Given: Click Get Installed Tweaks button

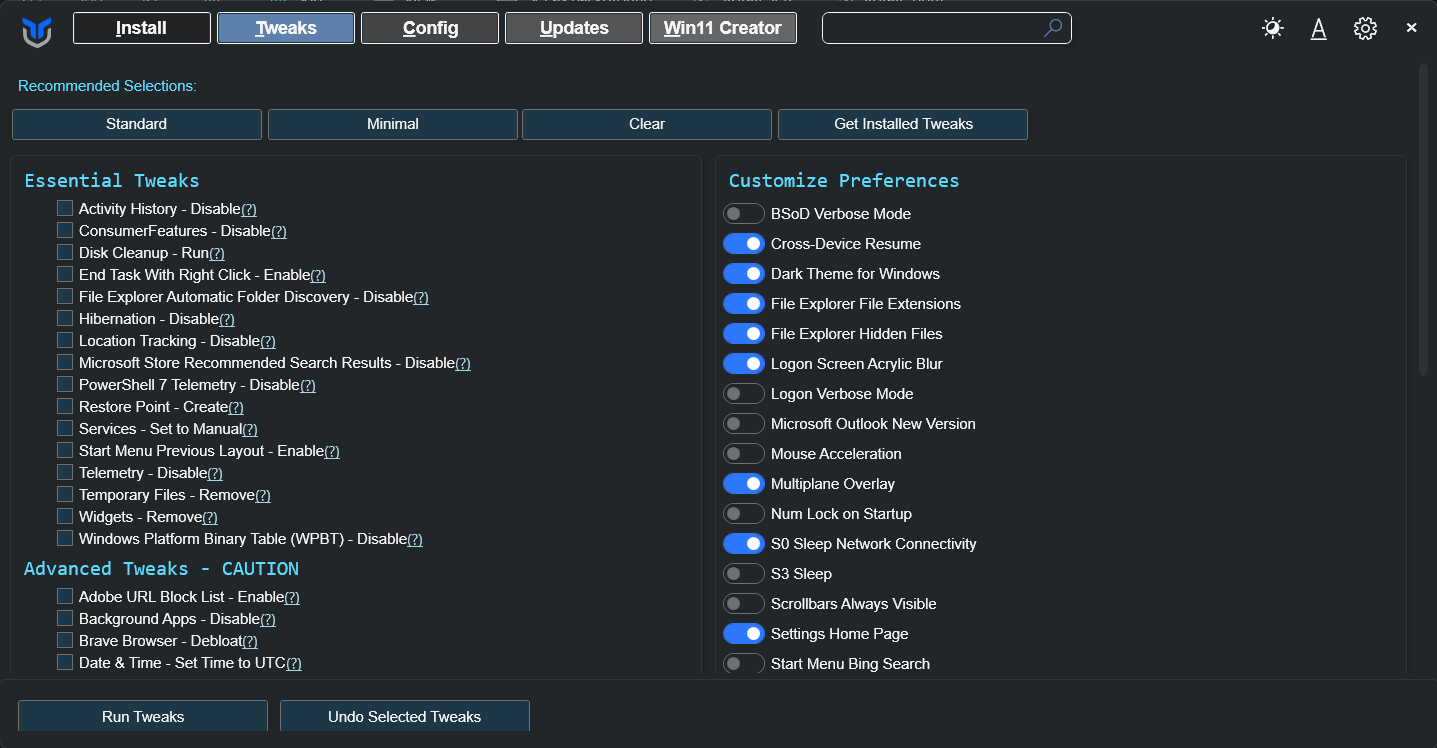Looking at the screenshot, I should (903, 124).
